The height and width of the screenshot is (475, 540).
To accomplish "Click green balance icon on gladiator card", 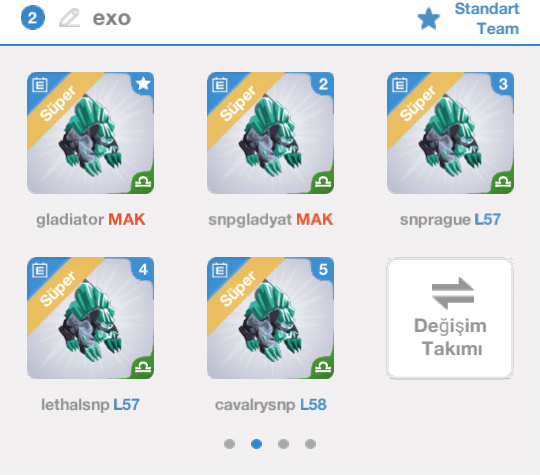I will [x=143, y=182].
